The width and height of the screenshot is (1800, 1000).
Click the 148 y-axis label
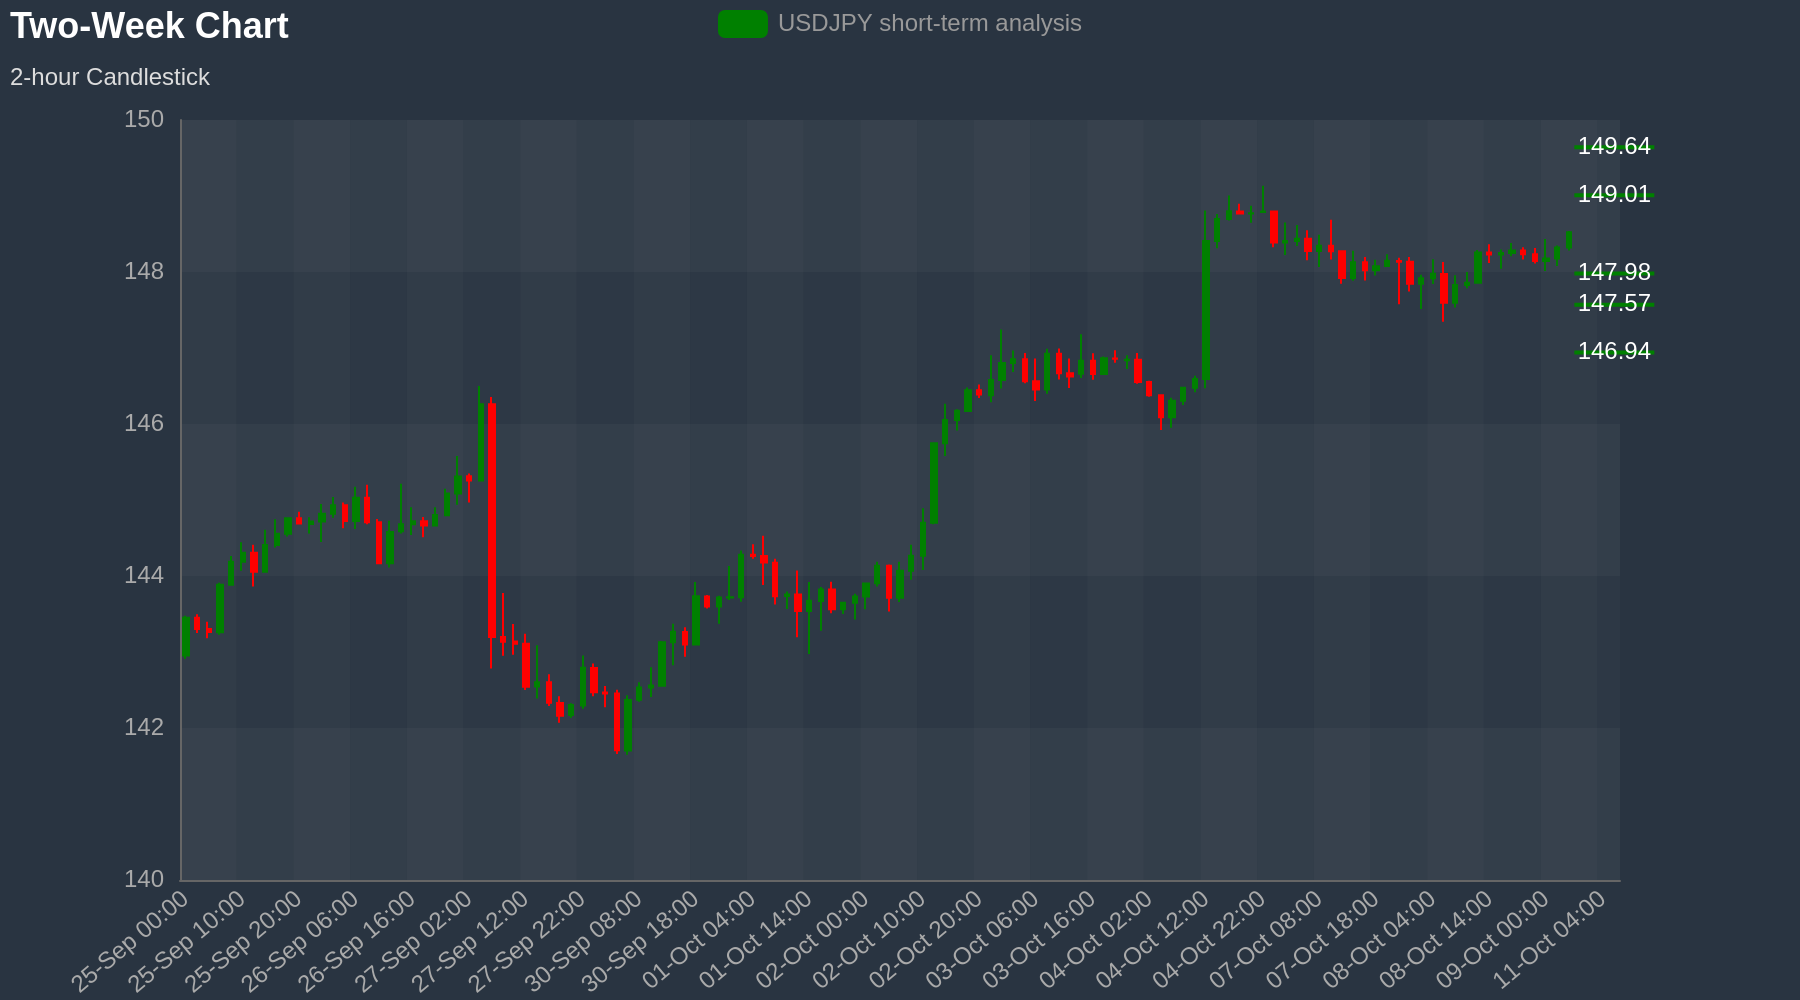pyautogui.click(x=144, y=272)
